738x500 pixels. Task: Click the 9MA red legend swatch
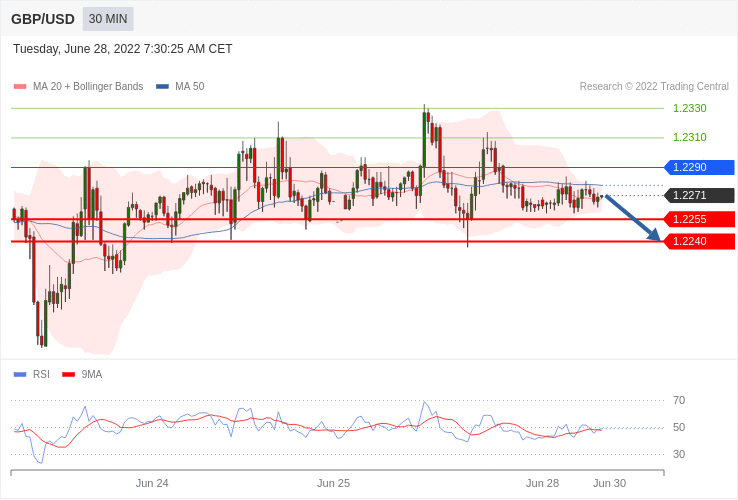tap(69, 375)
